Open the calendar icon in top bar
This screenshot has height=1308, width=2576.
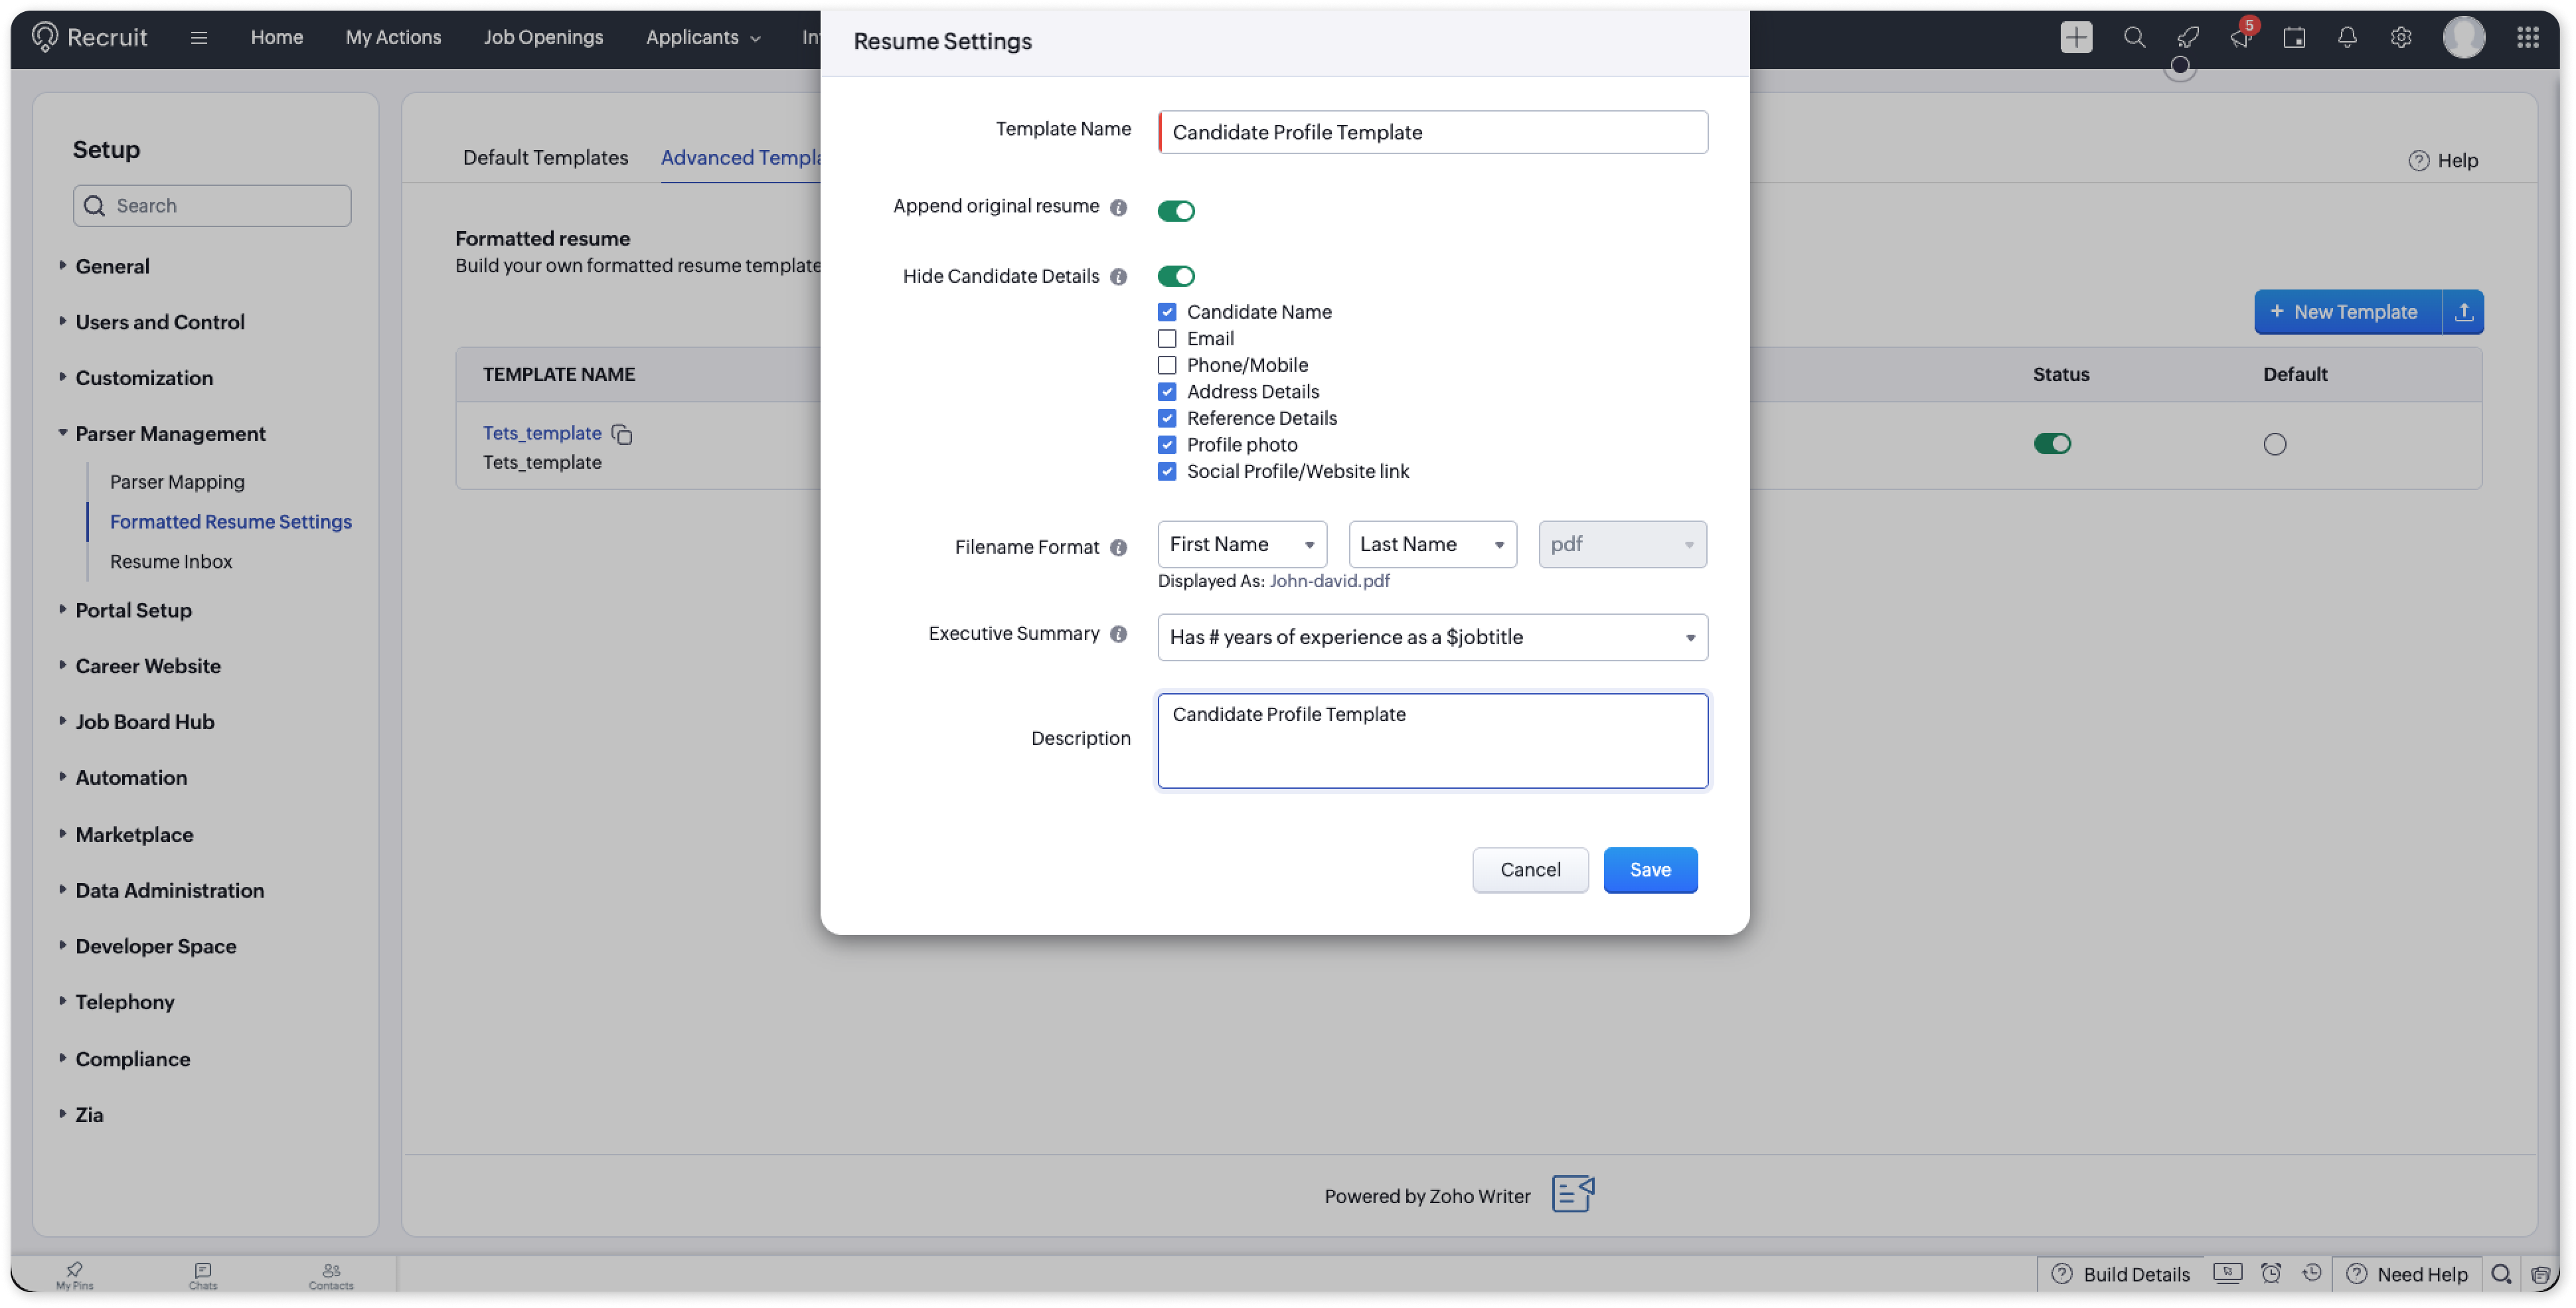[x=2294, y=38]
